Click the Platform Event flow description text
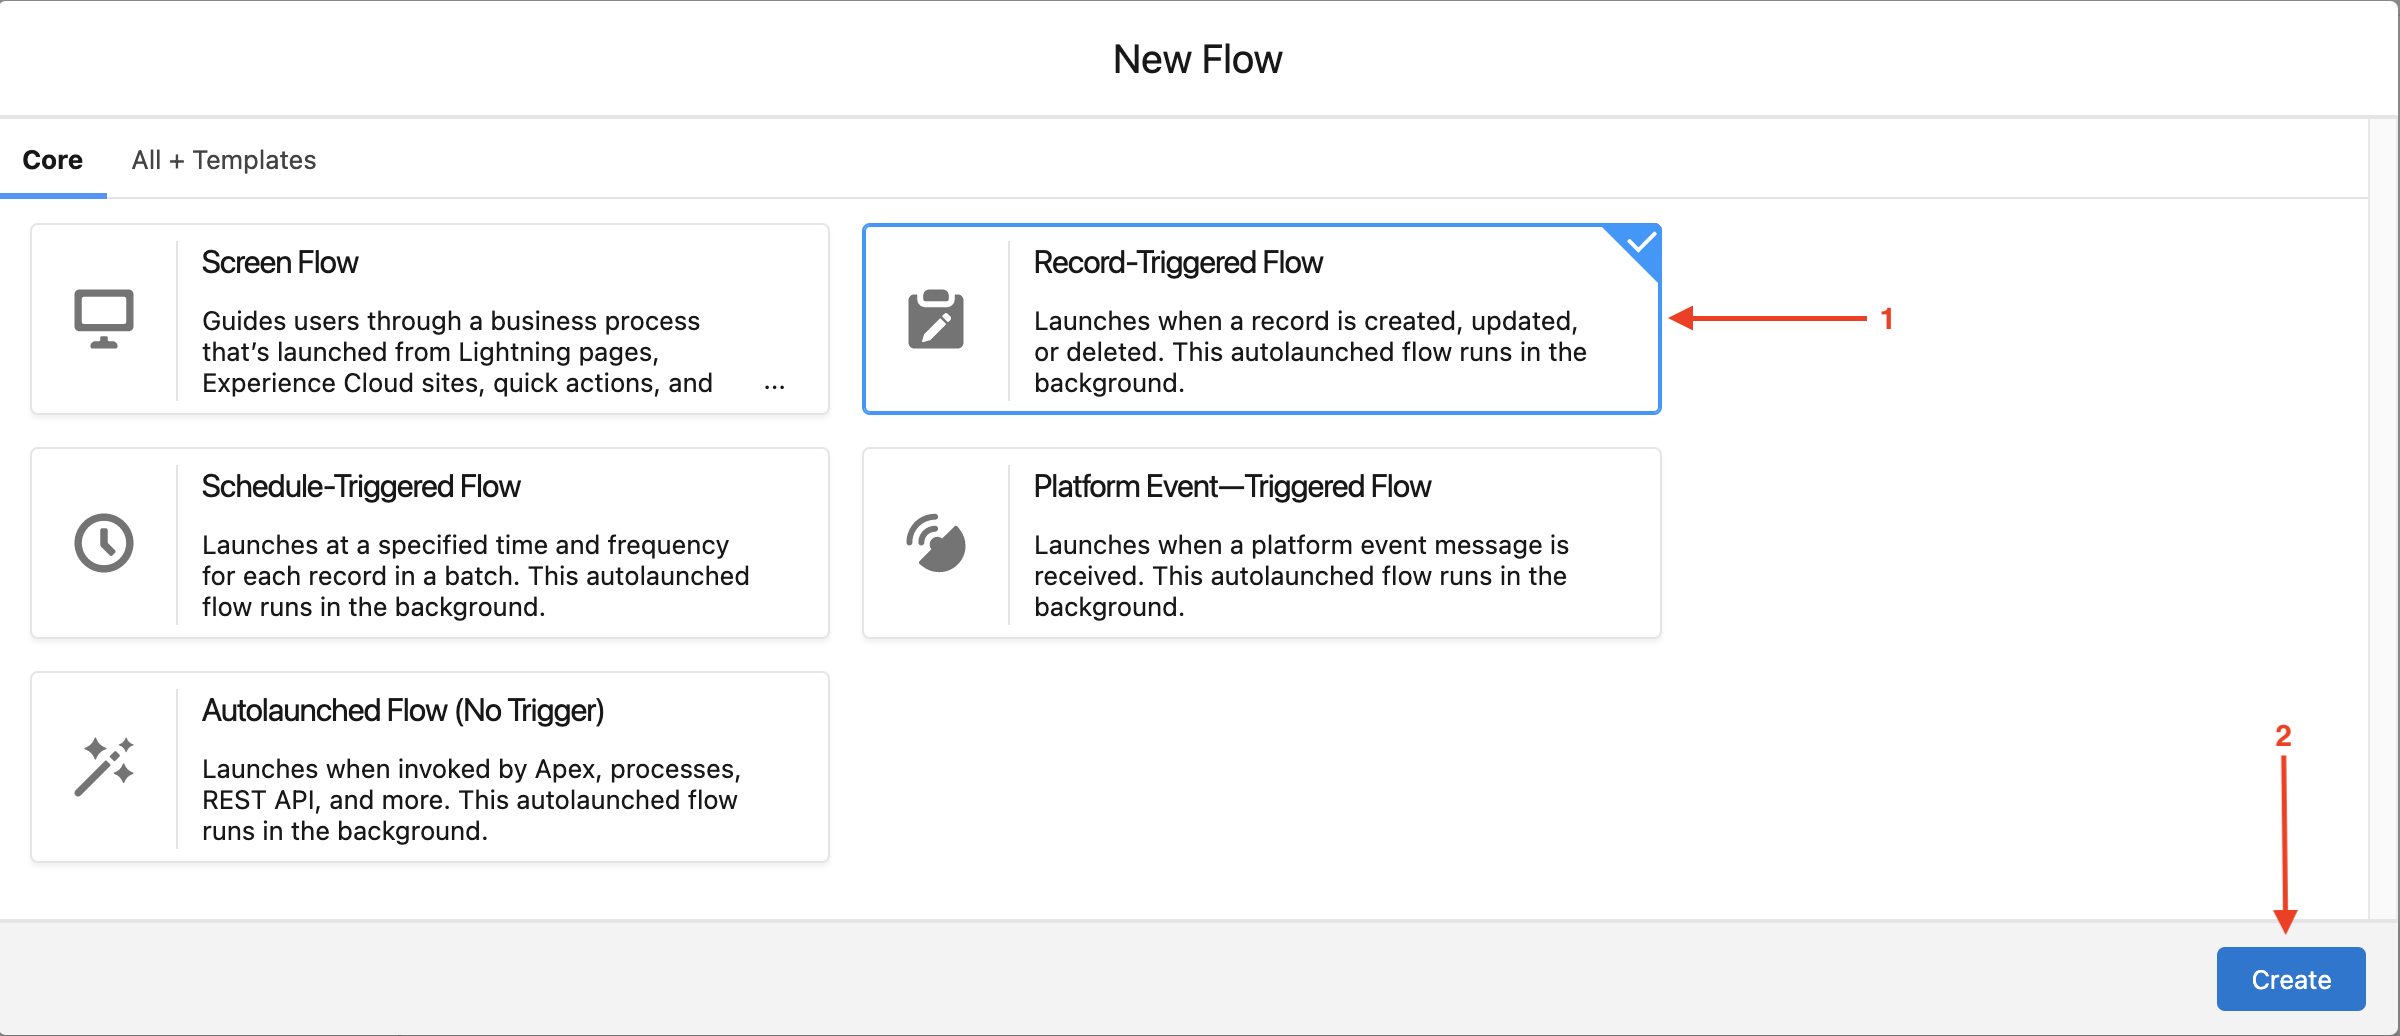 pyautogui.click(x=1300, y=576)
